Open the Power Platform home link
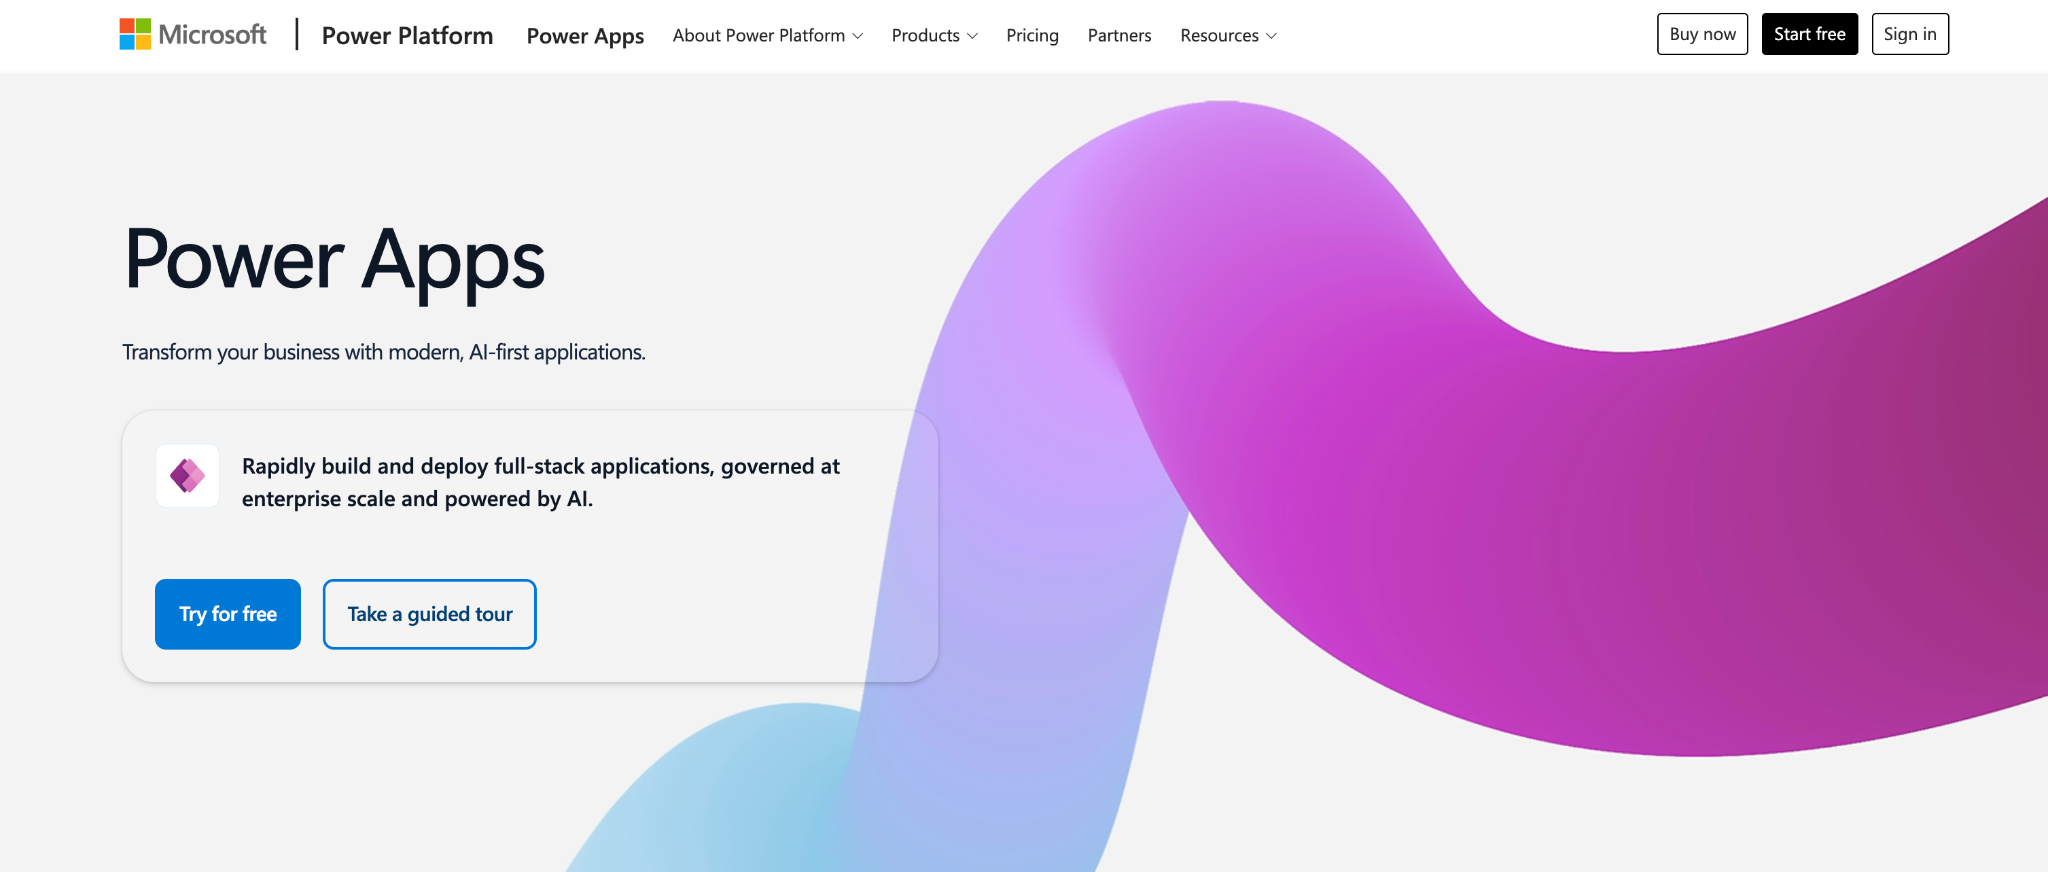Image resolution: width=2048 pixels, height=872 pixels. point(407,35)
